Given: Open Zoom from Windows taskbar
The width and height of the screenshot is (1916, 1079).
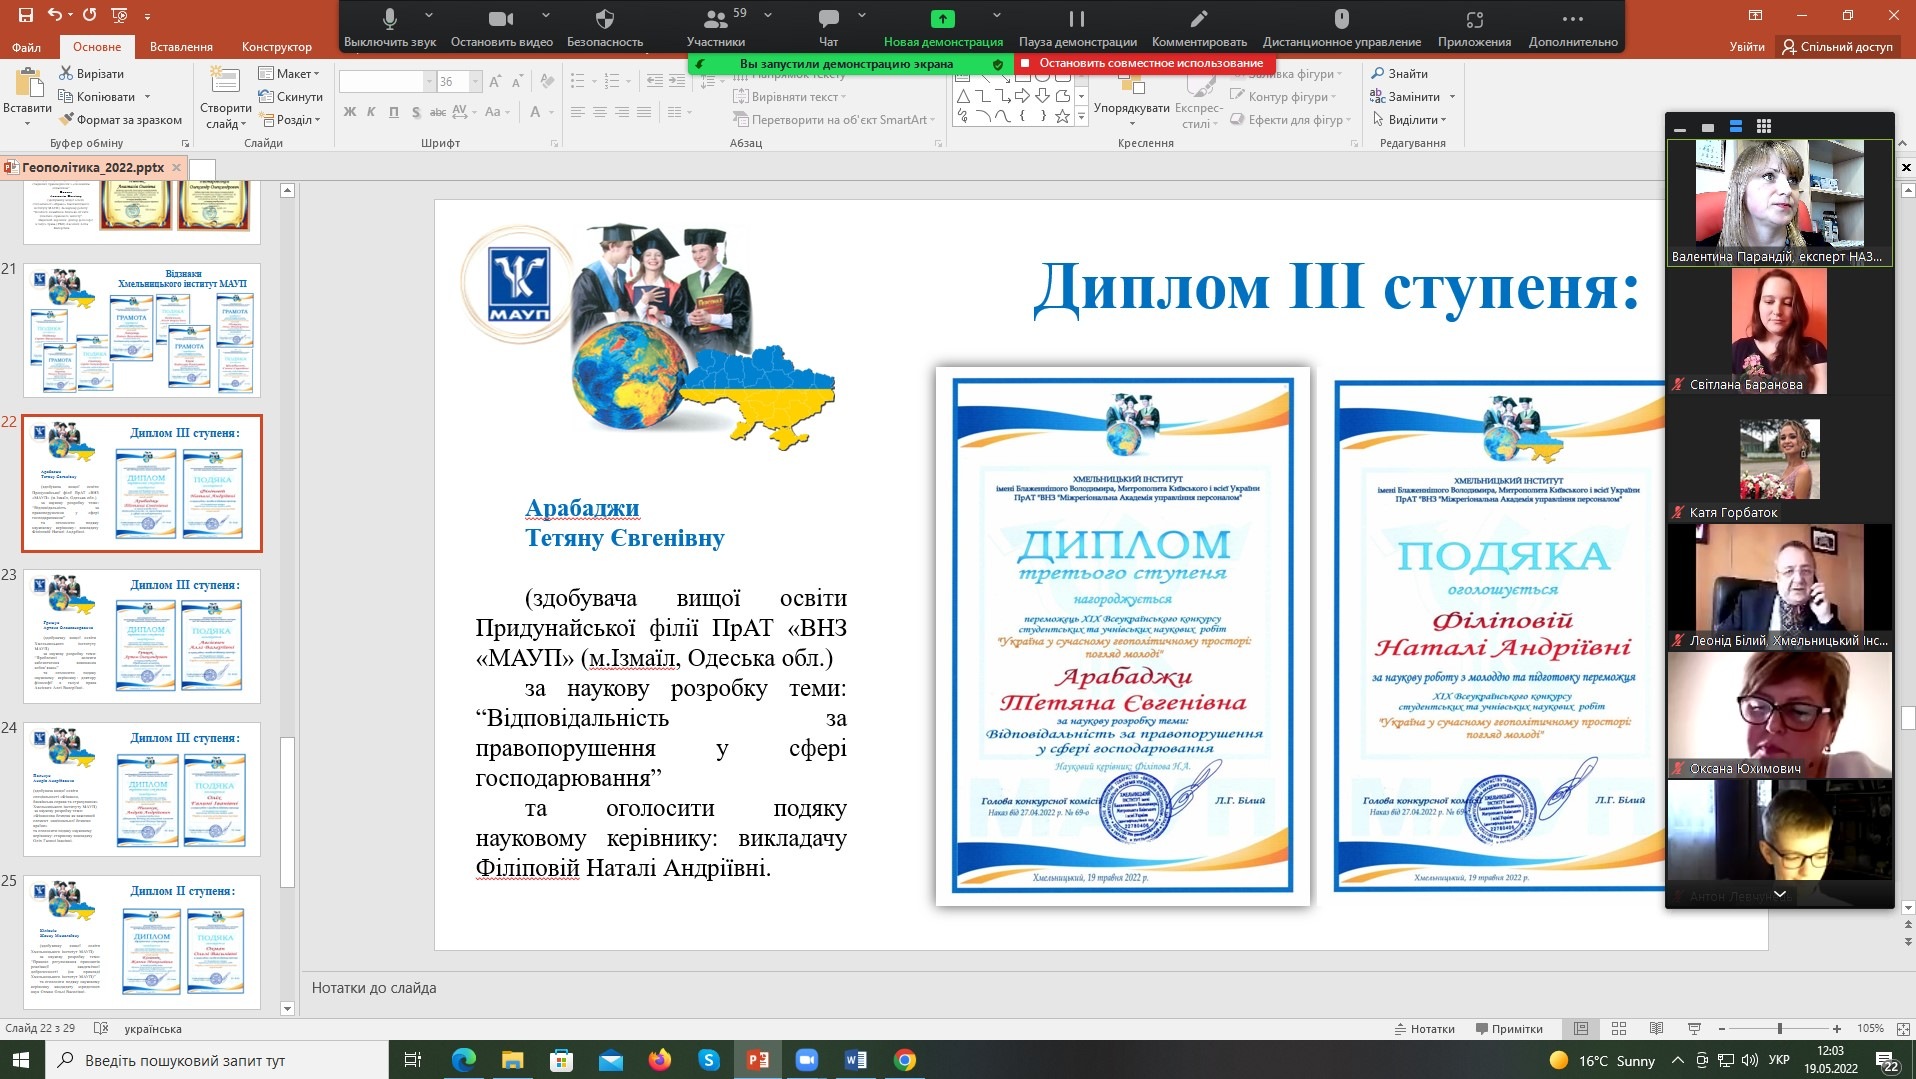Looking at the screenshot, I should 806,1060.
